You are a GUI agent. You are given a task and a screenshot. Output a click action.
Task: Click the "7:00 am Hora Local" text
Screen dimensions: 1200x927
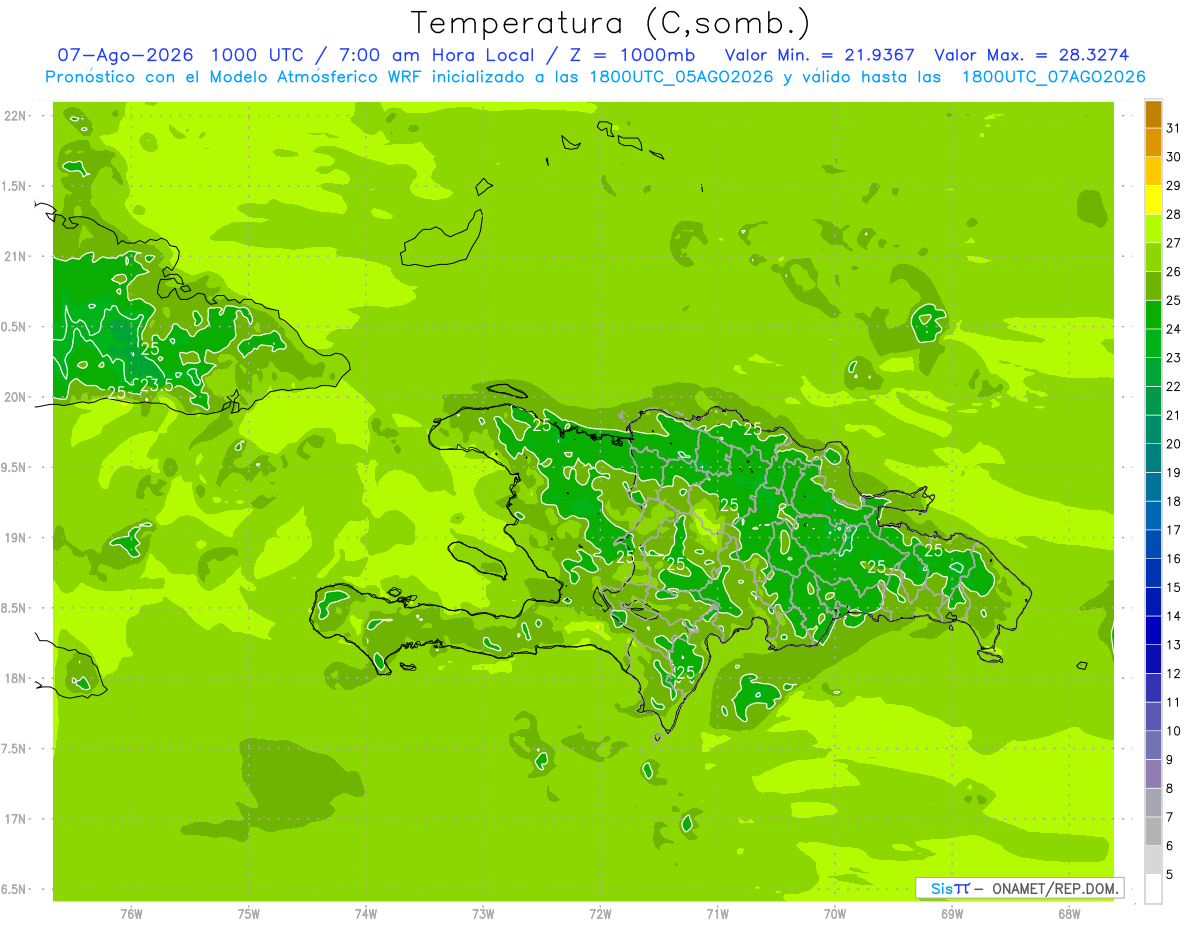tap(441, 55)
